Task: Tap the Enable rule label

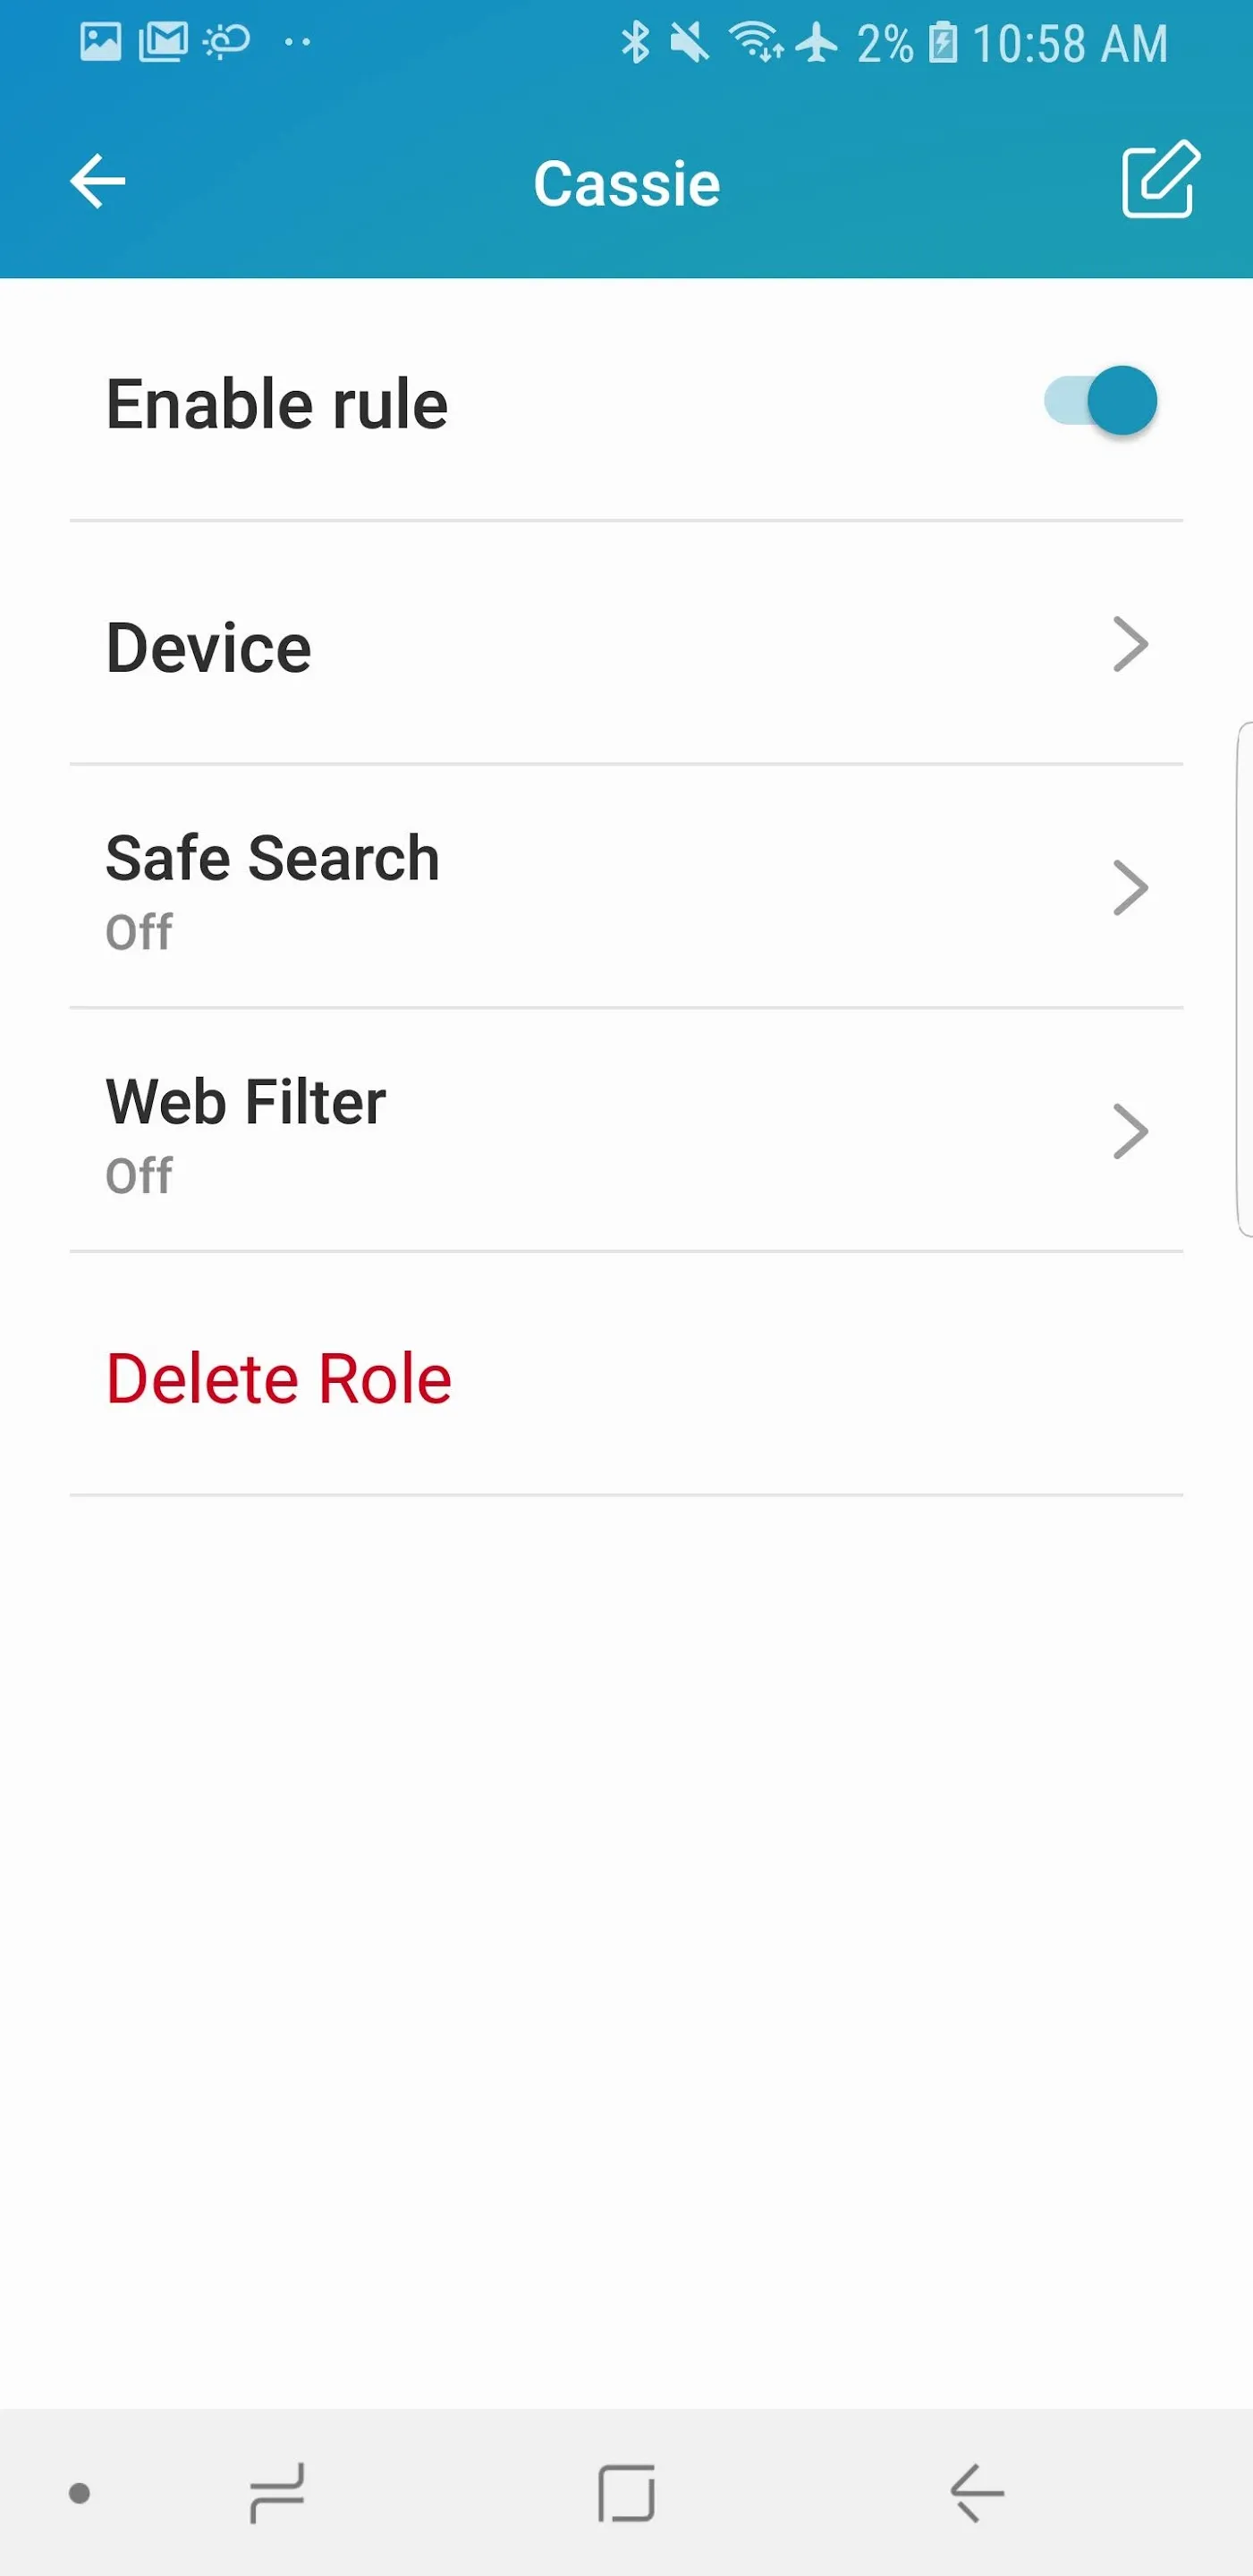Action: (x=277, y=404)
